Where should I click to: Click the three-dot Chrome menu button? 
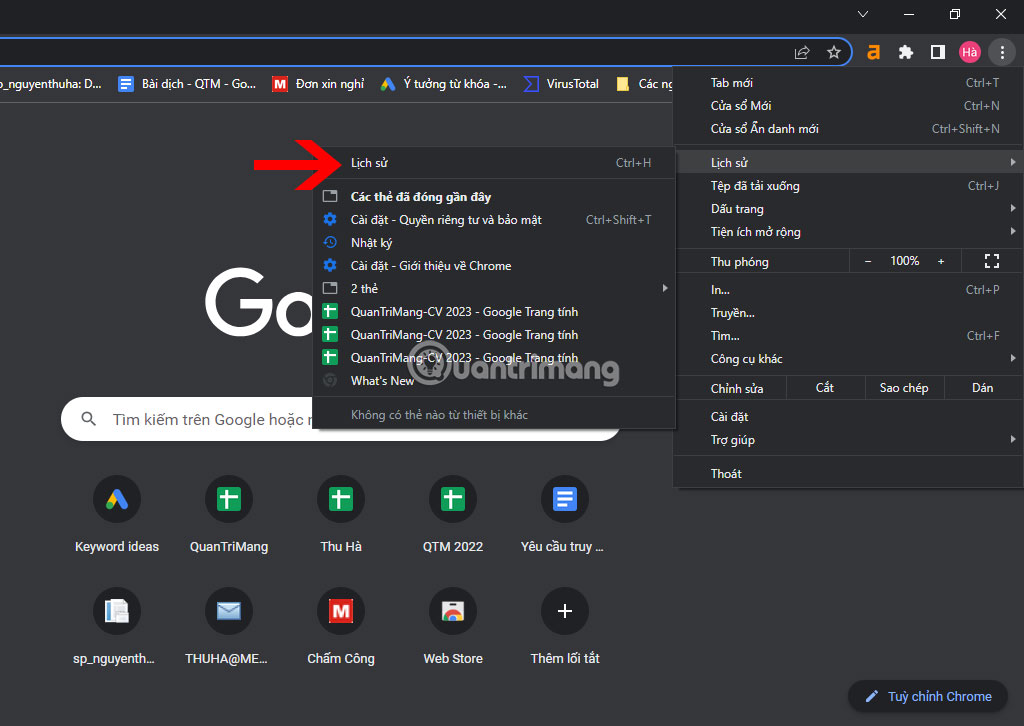click(1002, 53)
